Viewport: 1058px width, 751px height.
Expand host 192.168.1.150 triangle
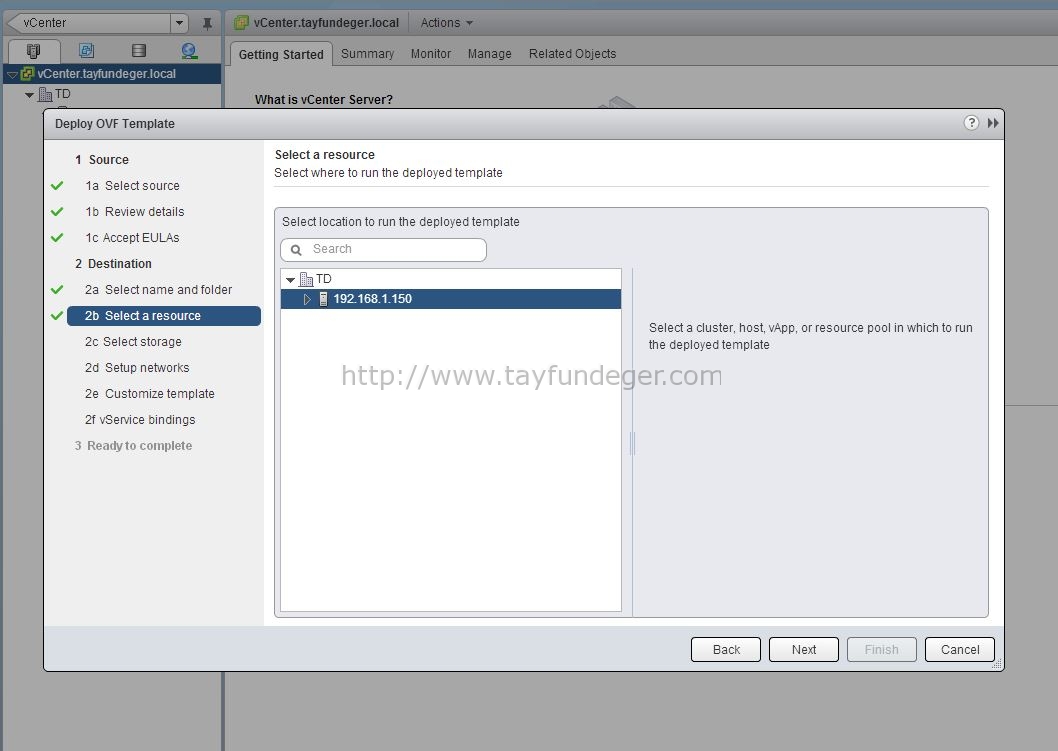point(307,299)
